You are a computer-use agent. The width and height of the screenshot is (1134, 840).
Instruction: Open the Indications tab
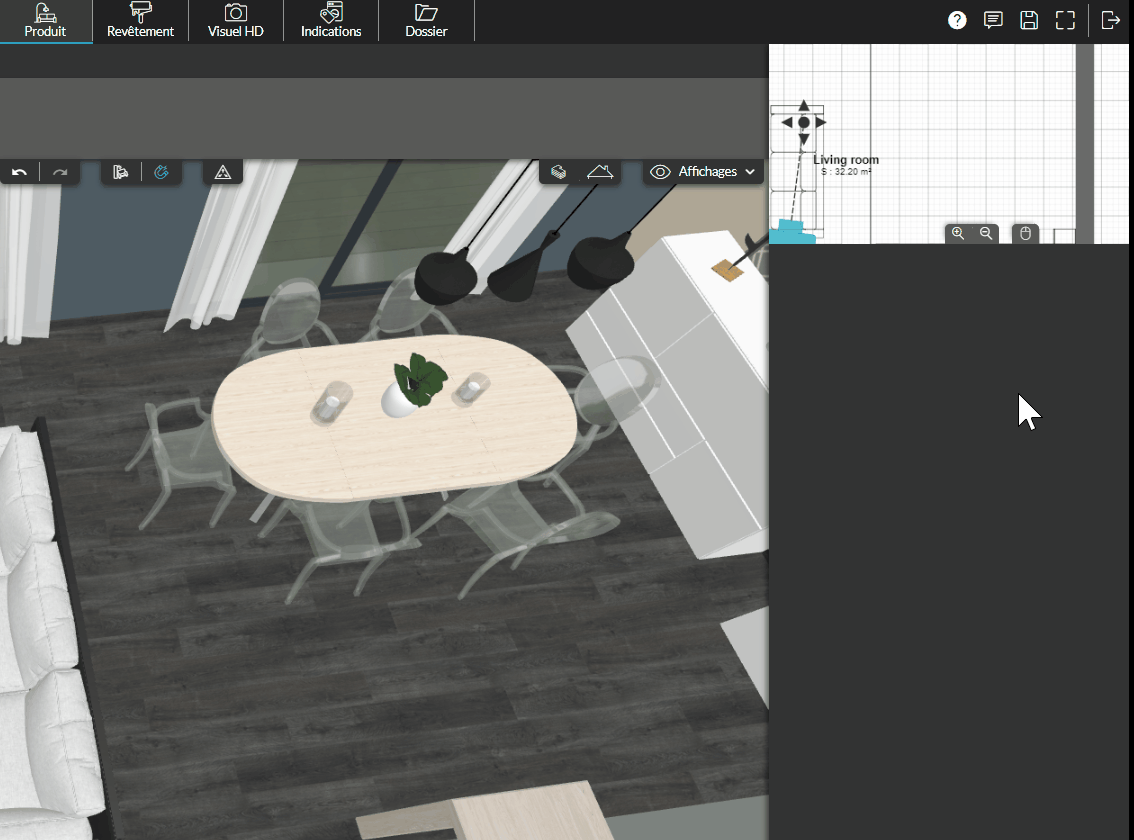point(331,21)
